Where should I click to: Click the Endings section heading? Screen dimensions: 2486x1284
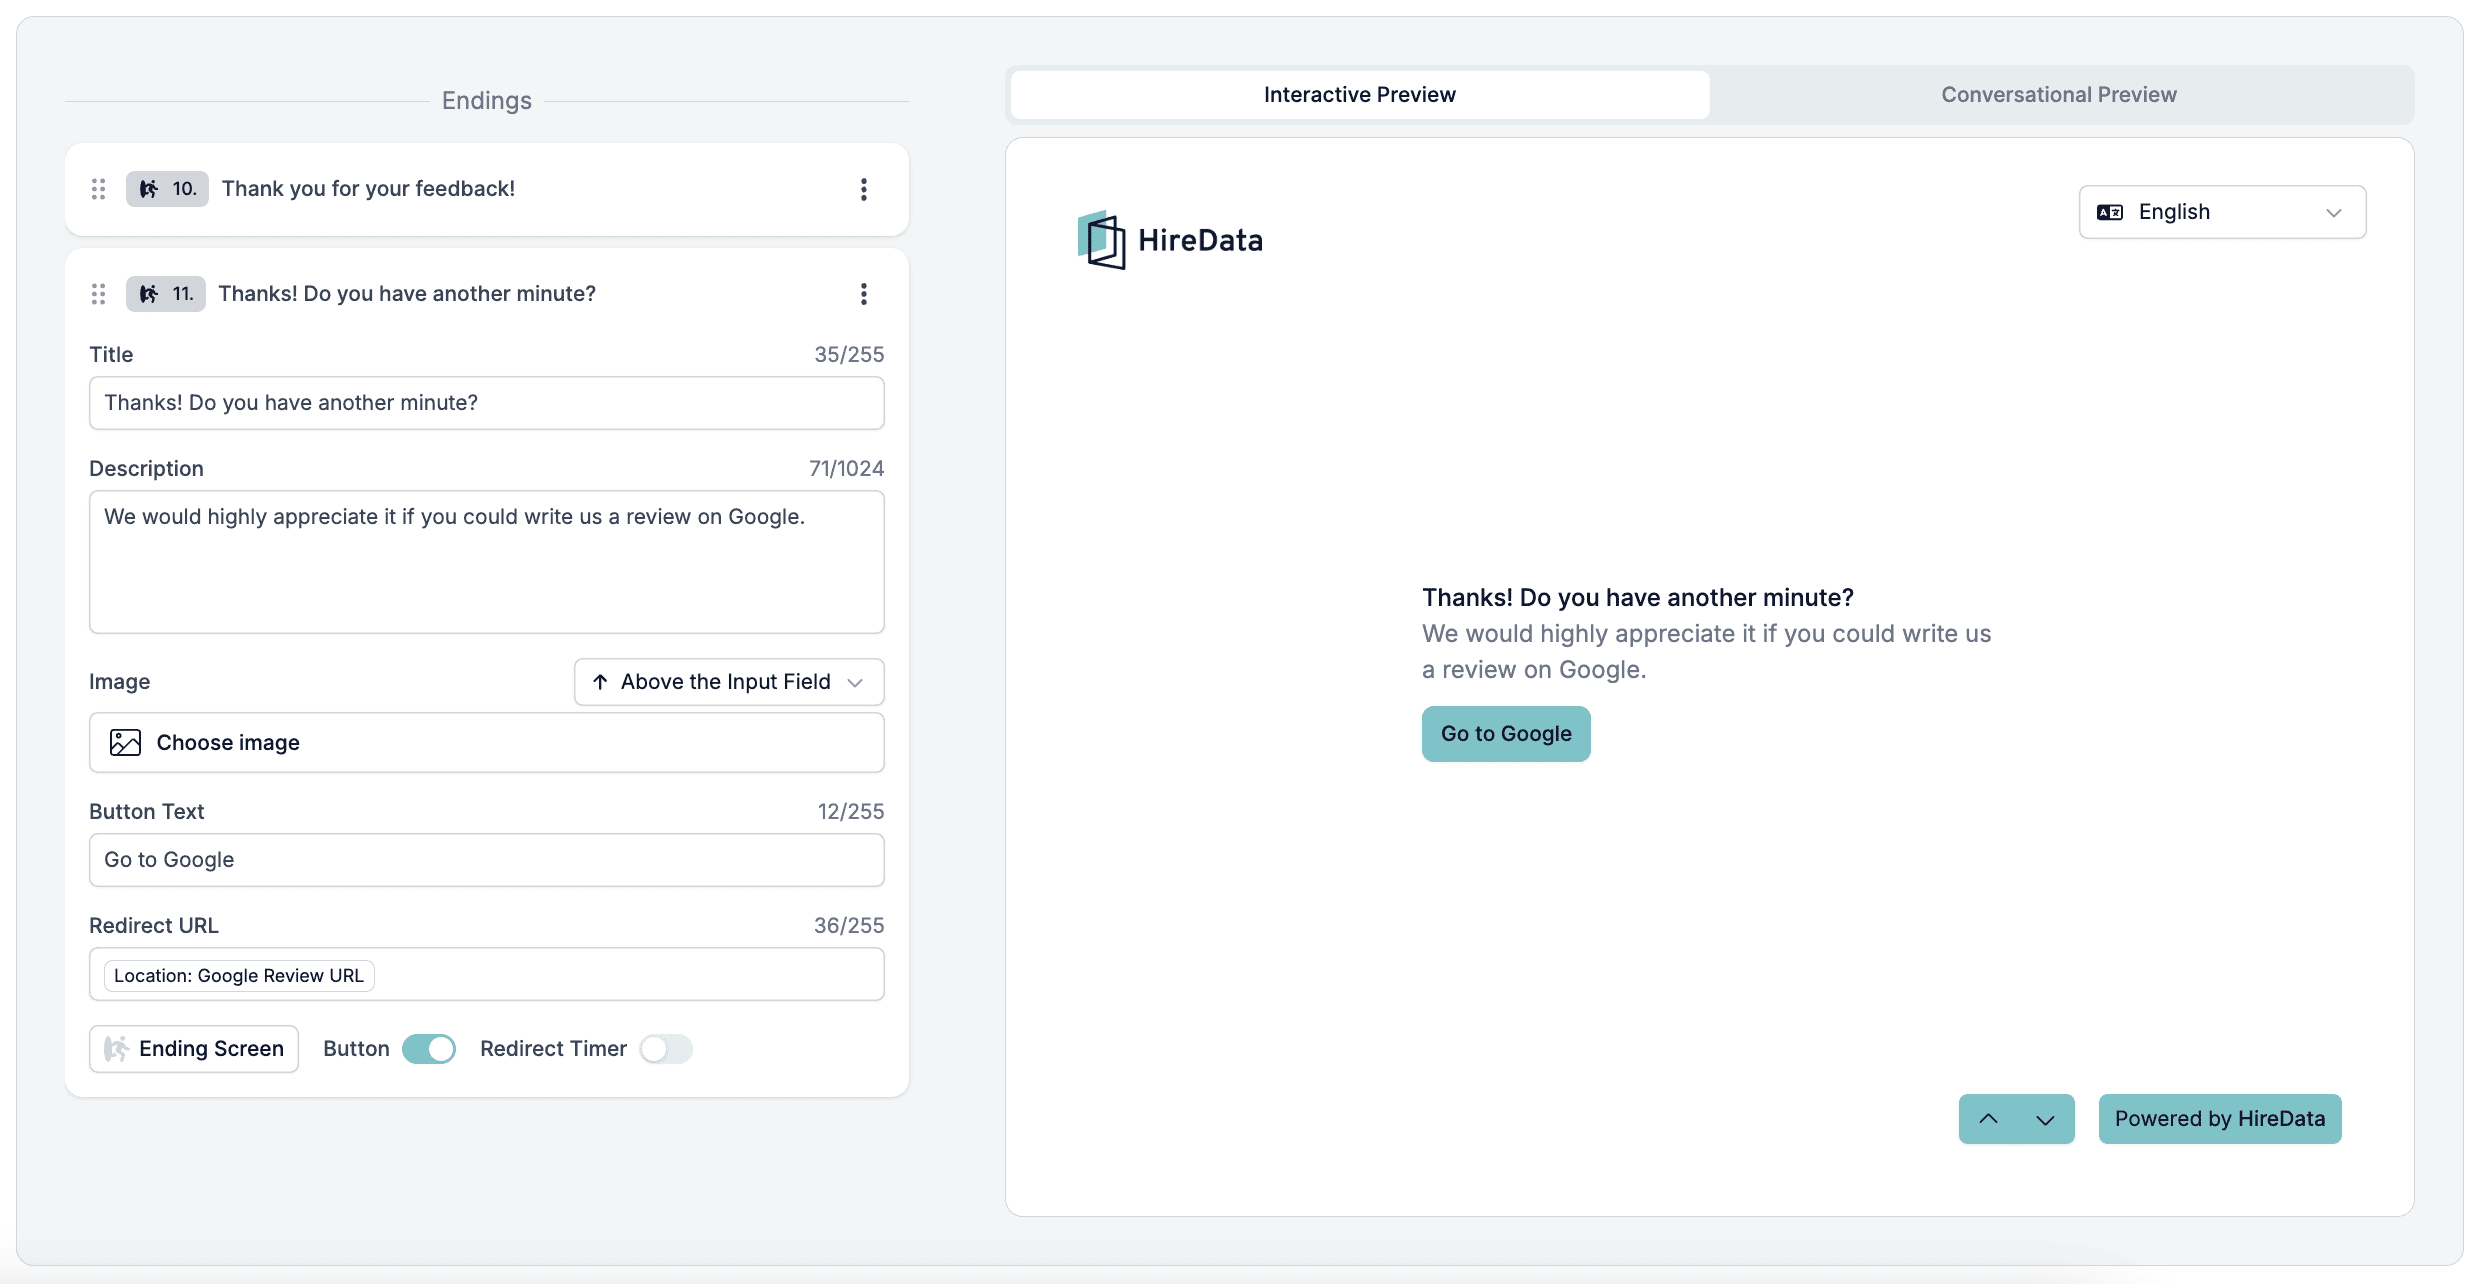[487, 101]
